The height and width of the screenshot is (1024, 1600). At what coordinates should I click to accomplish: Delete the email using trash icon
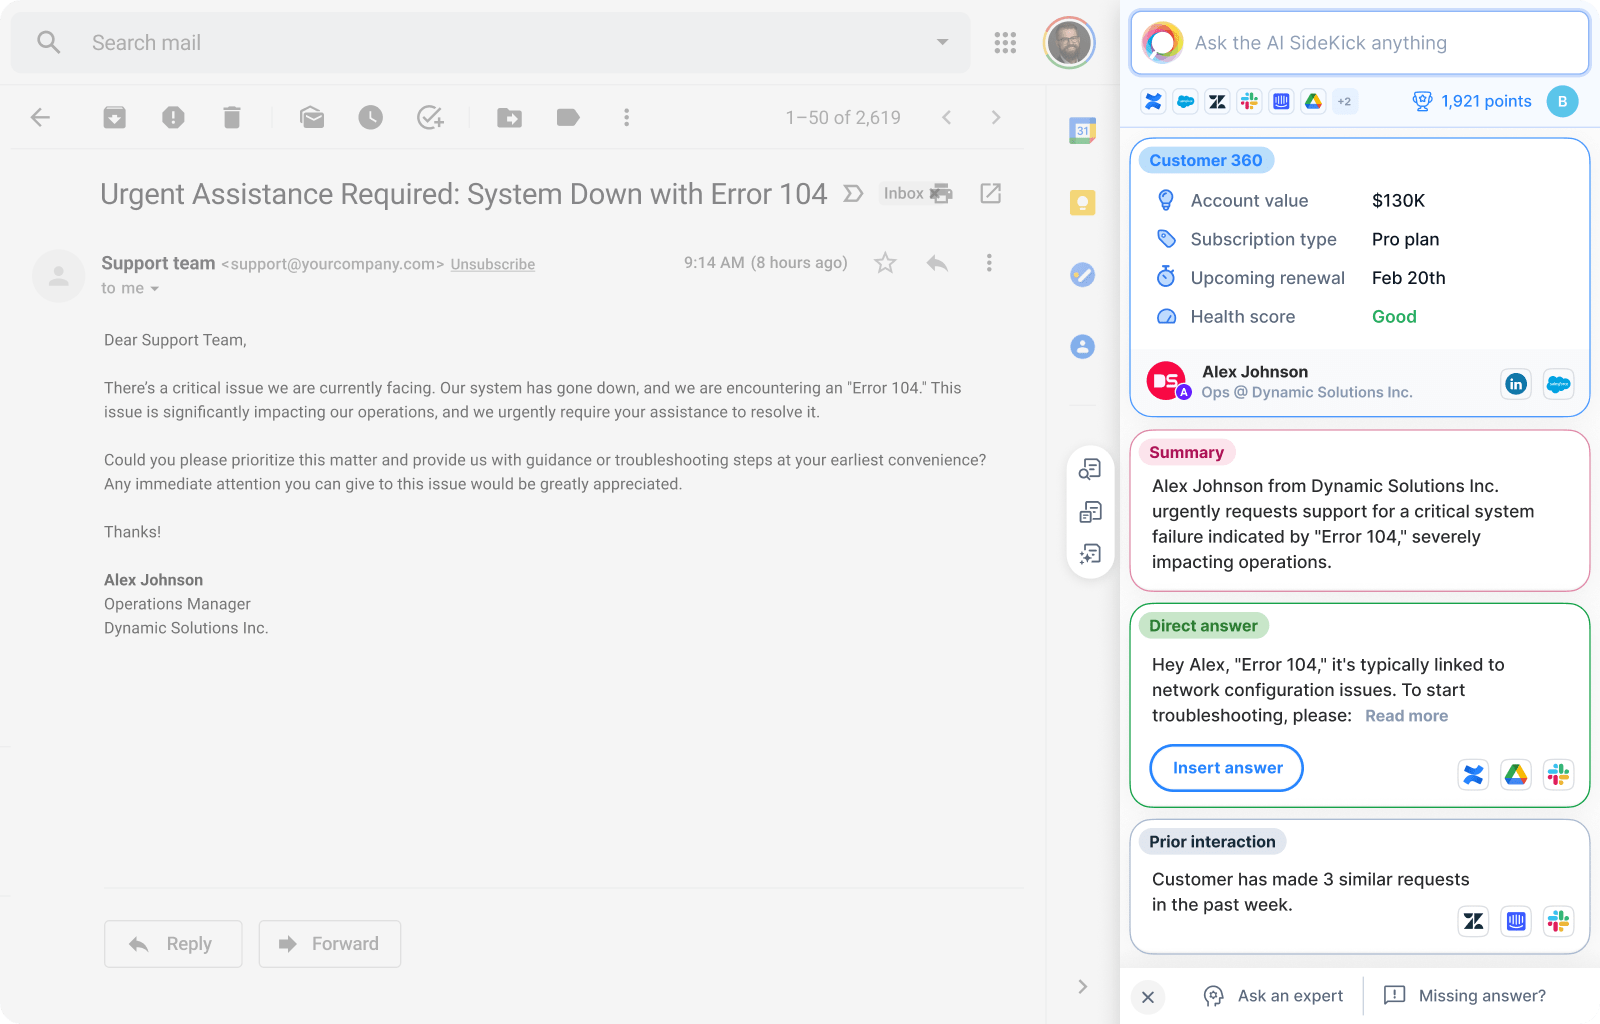[x=232, y=118]
